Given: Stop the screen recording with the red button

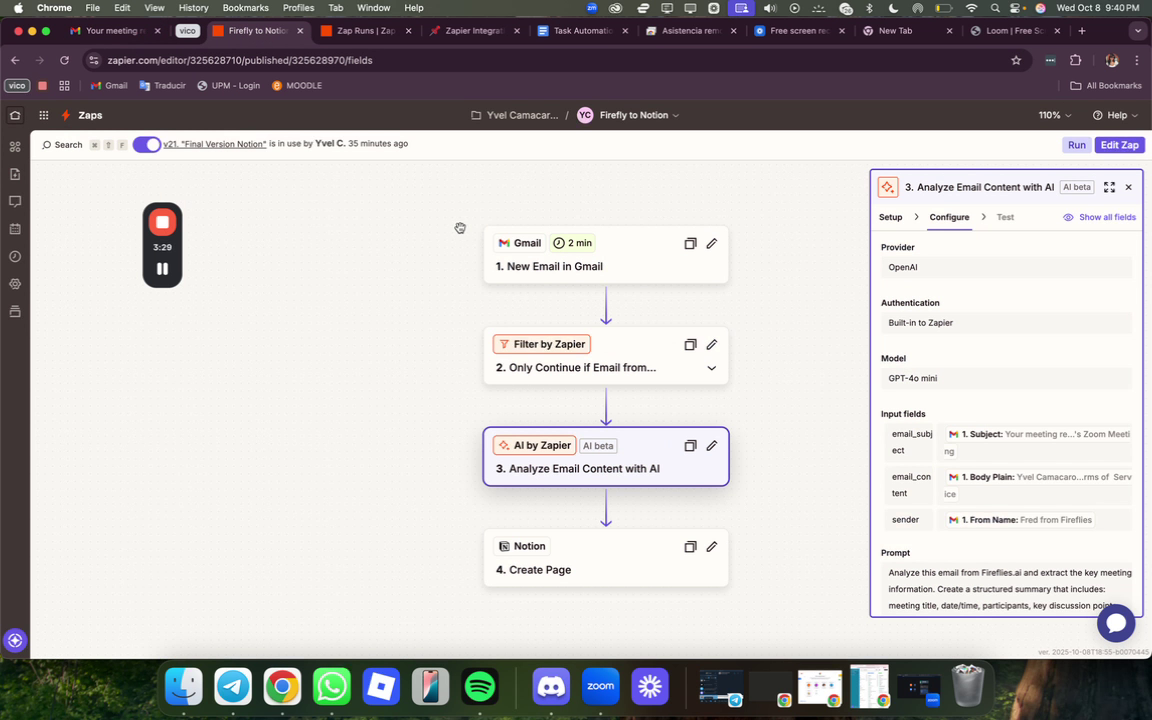Looking at the screenshot, I should click(162, 222).
